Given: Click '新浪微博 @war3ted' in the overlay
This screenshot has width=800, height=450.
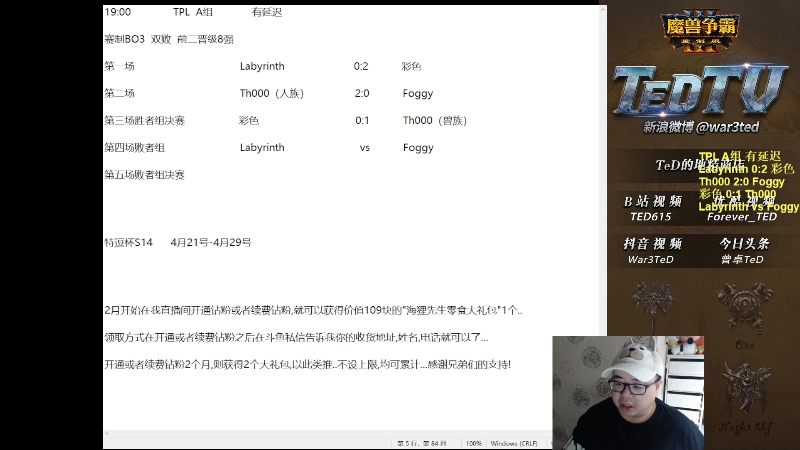Looking at the screenshot, I should point(701,127).
